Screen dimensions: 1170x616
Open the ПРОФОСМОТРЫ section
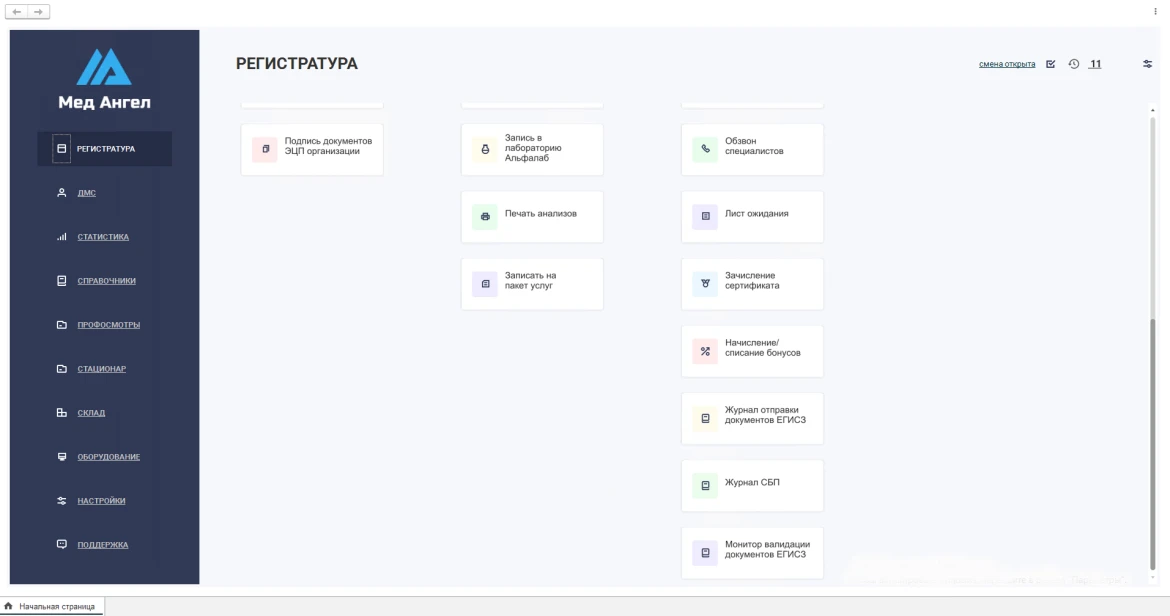tap(109, 325)
